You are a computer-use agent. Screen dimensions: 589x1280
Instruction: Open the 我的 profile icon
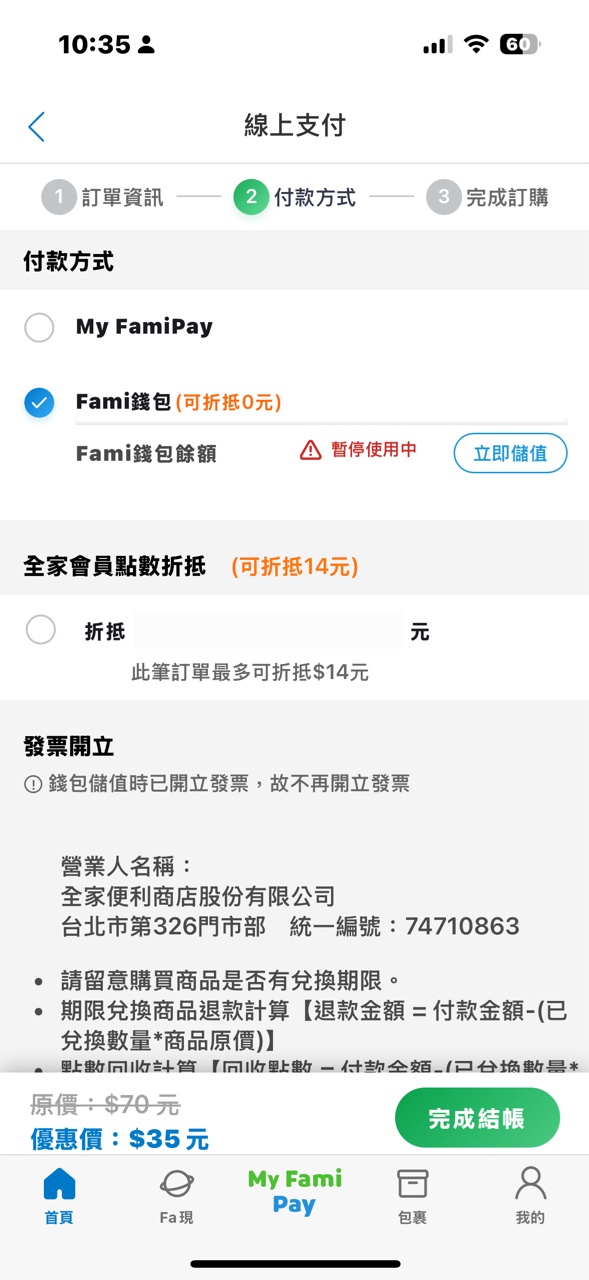click(x=530, y=1183)
